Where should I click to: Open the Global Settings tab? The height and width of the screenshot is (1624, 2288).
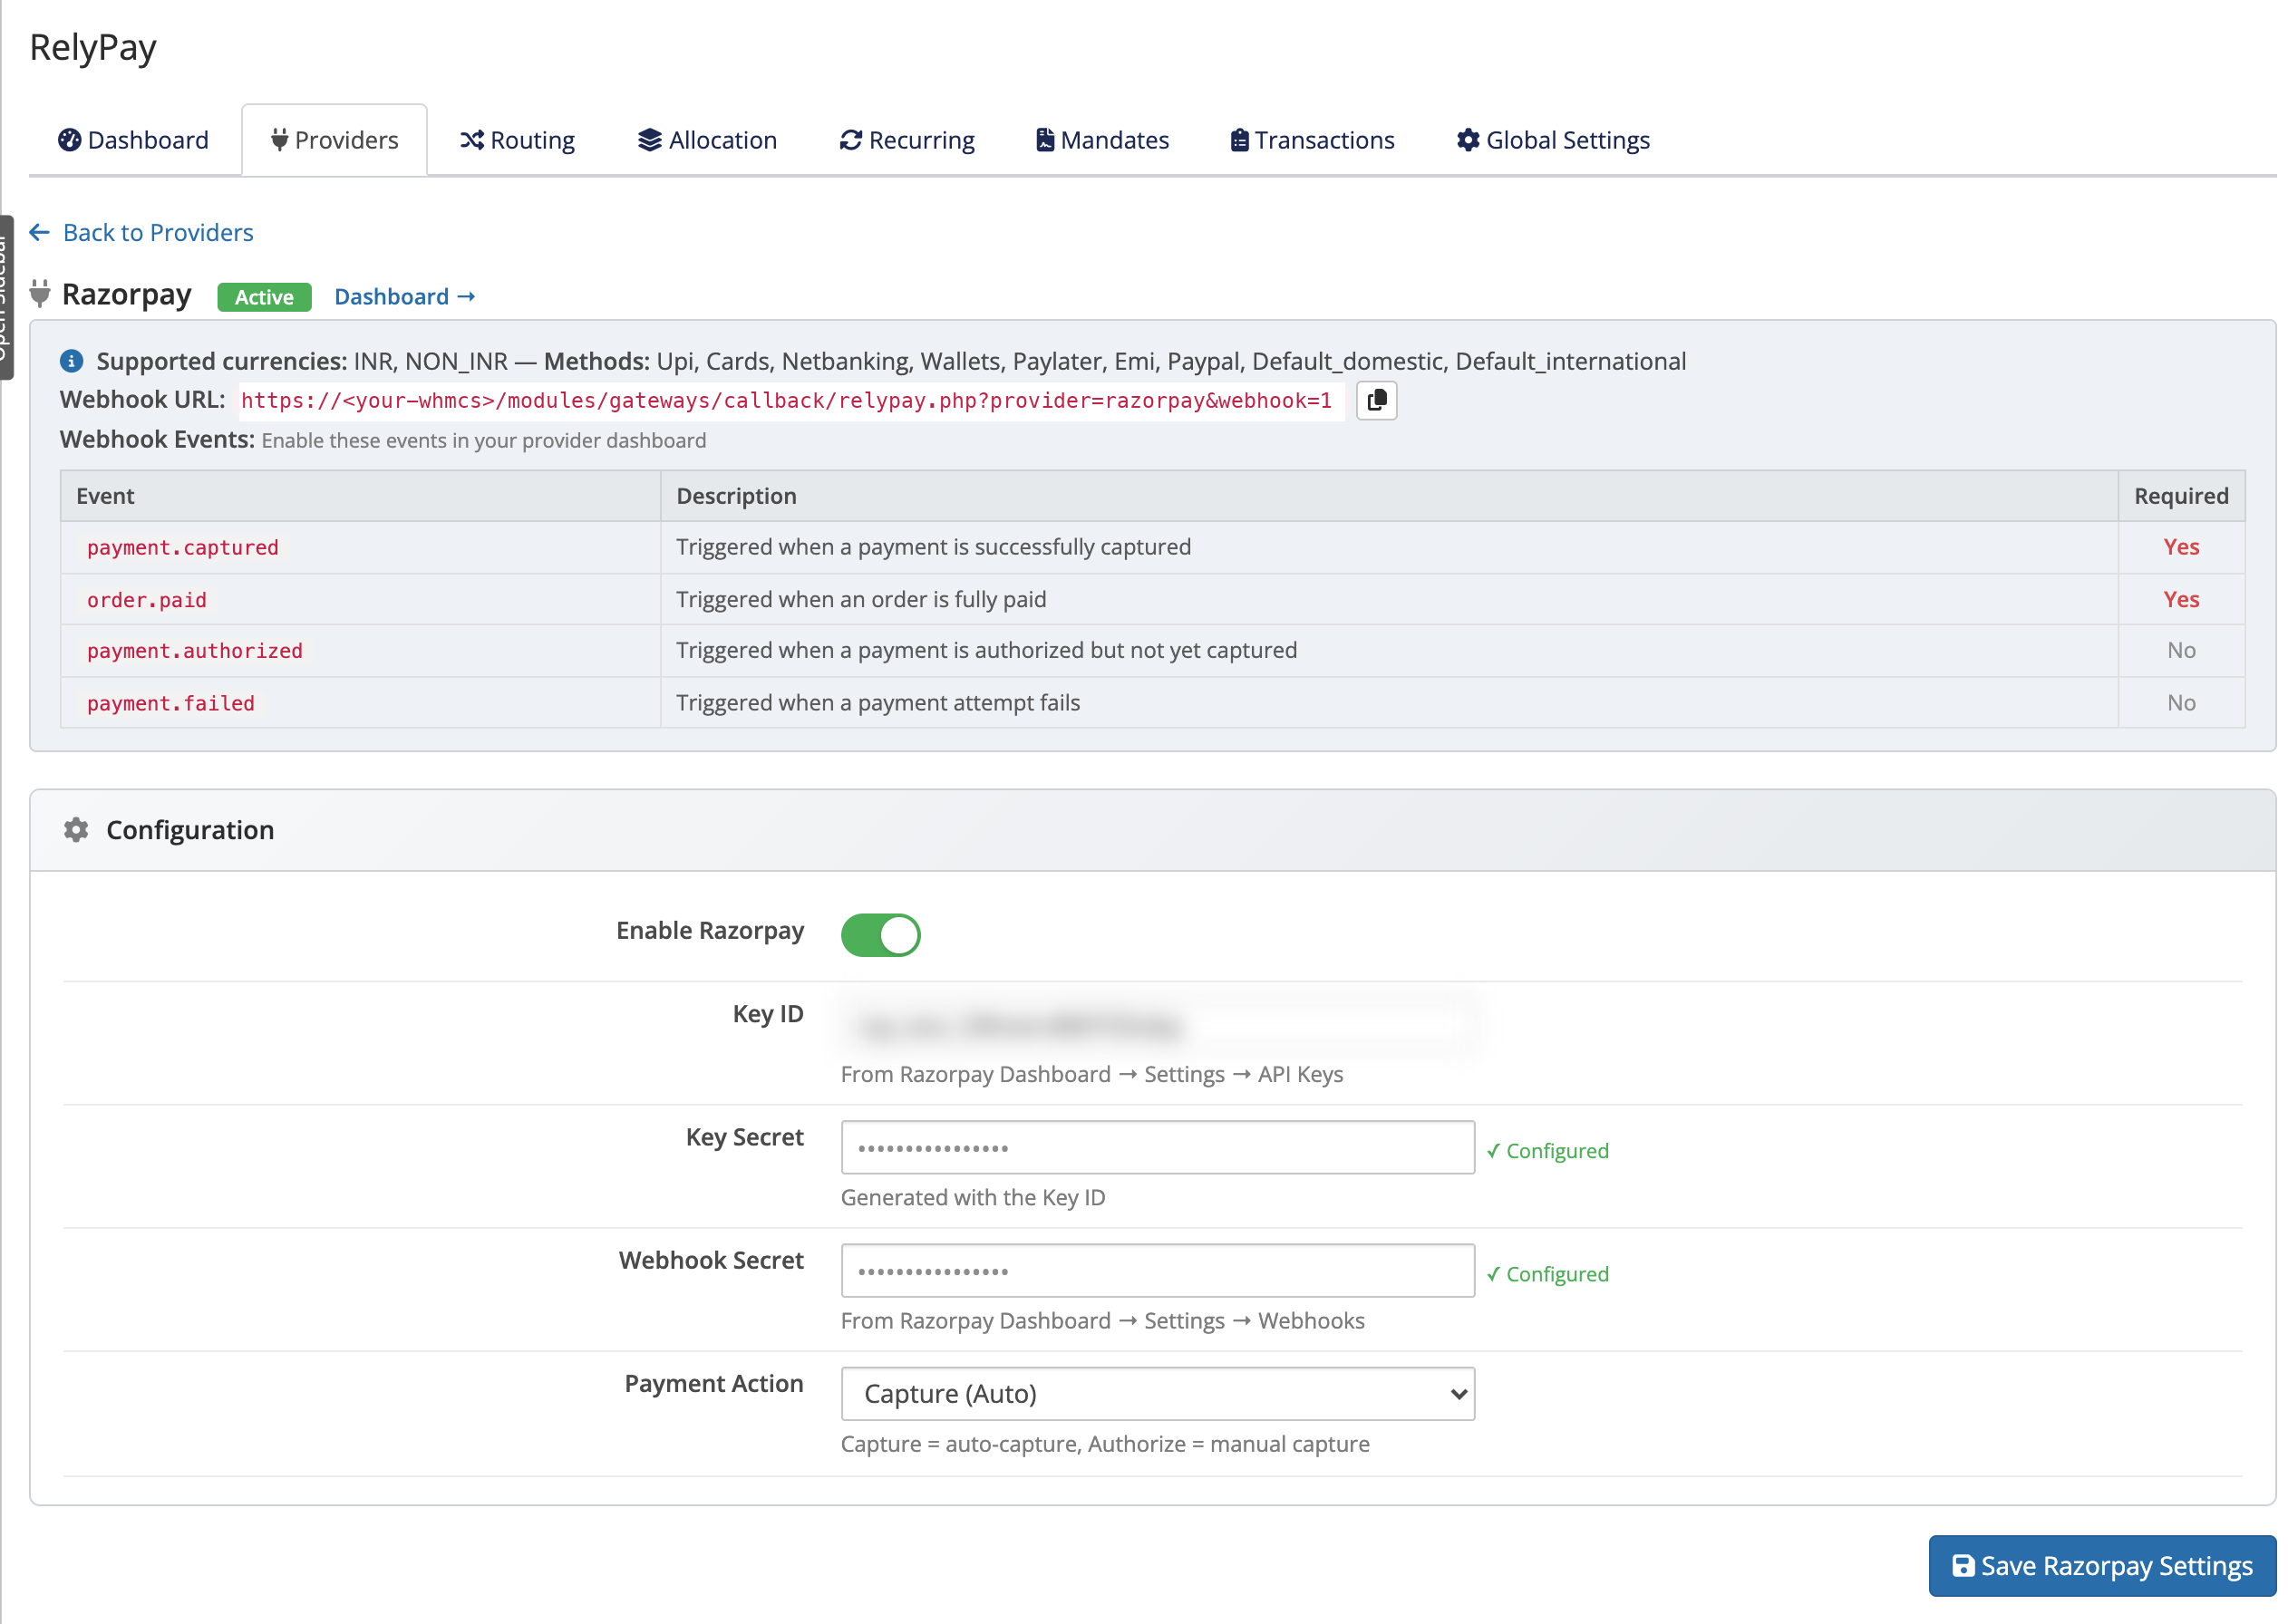1553,140
